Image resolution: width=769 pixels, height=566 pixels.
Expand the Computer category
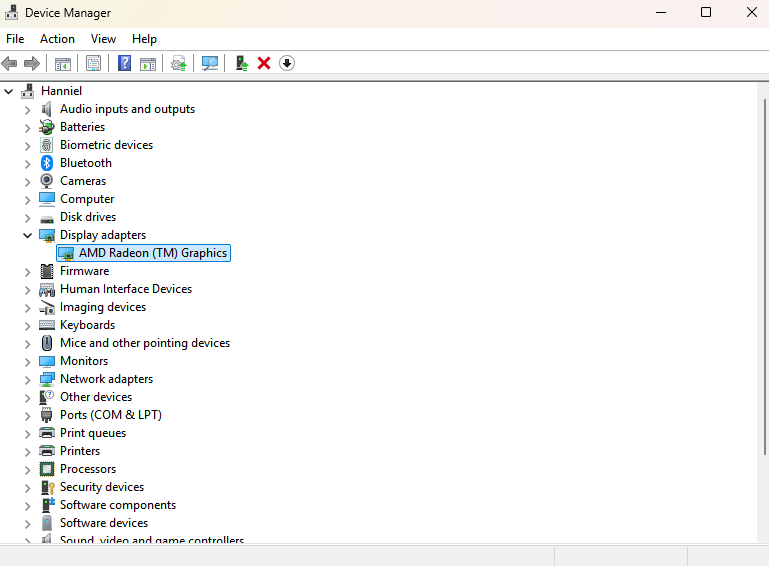pyautogui.click(x=27, y=200)
